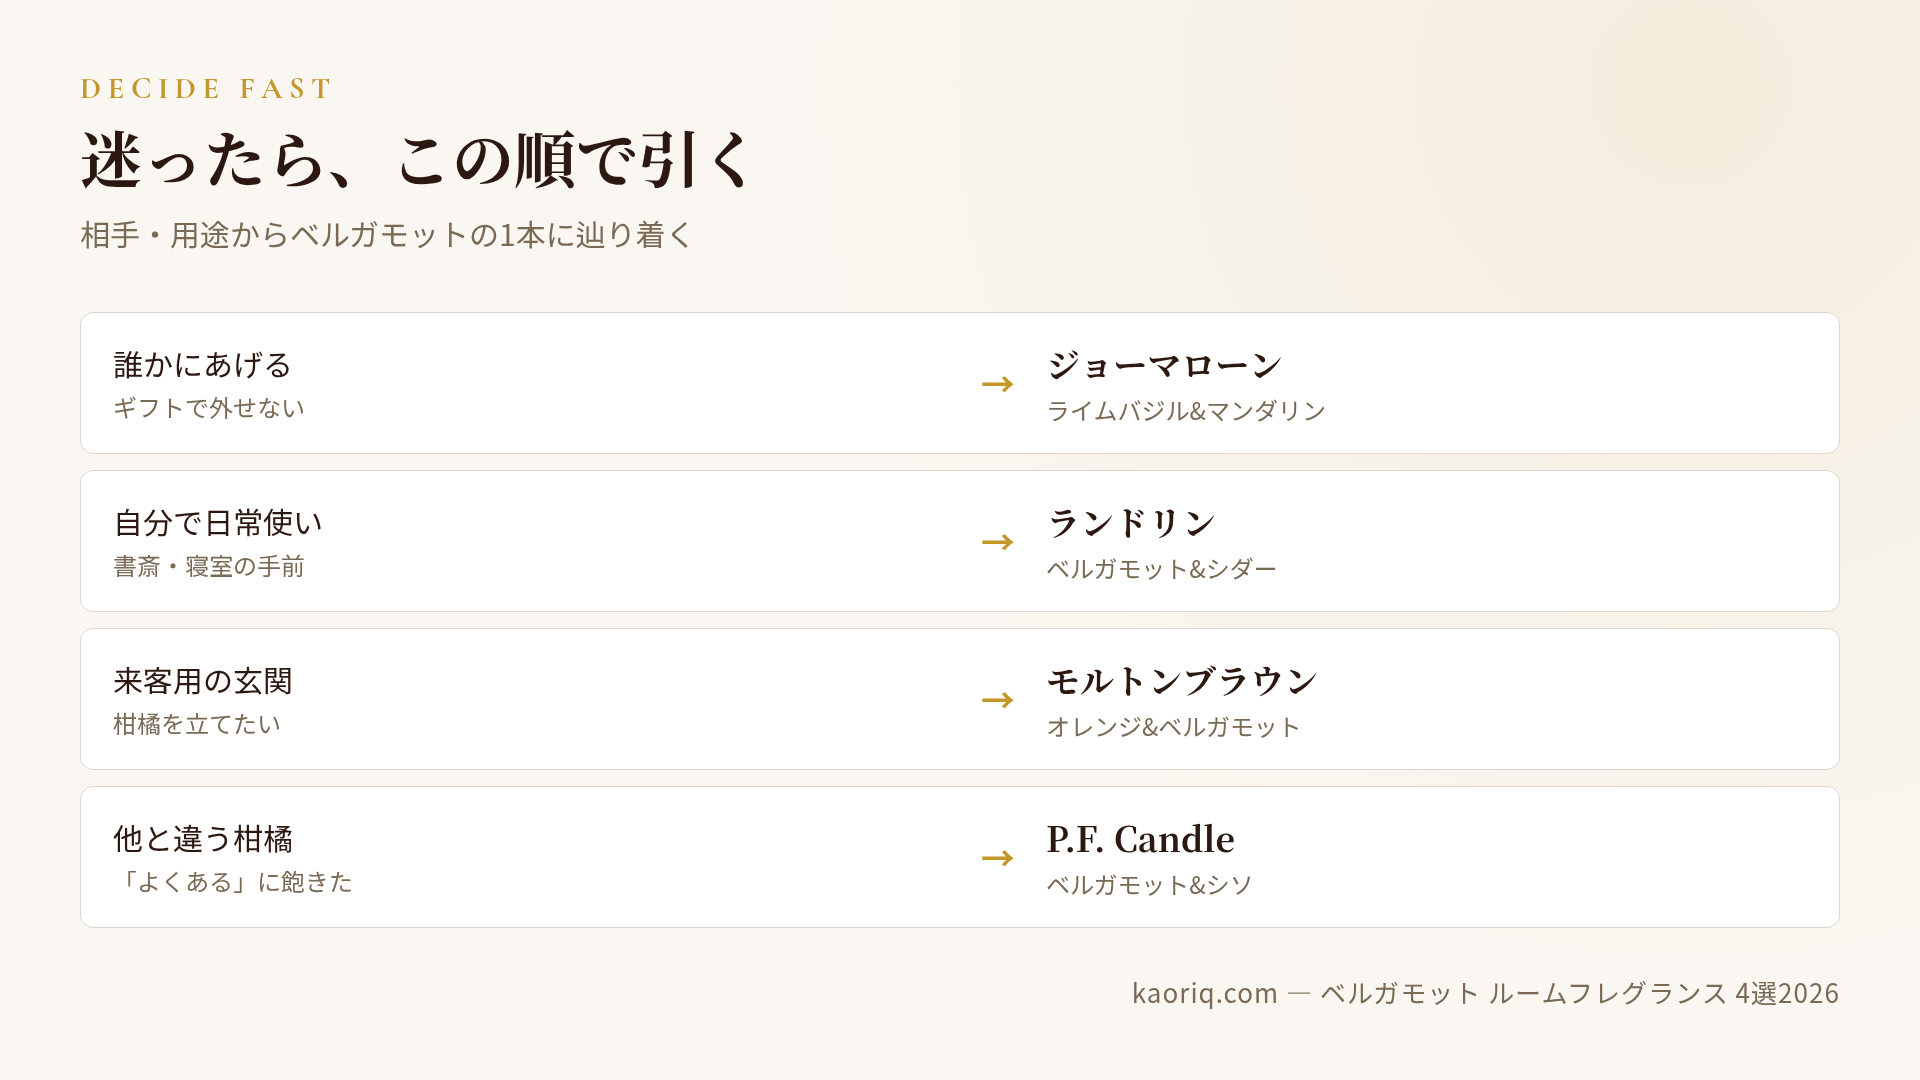Click the ギフトで外せない subtitle
The width and height of the screenshot is (1920, 1080).
(209, 408)
